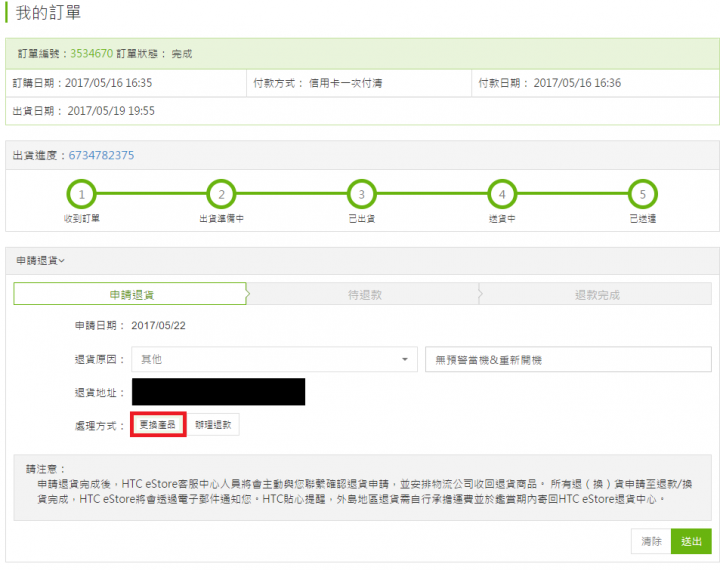The image size is (720, 570).
Task: Click the 清除 button
Action: pyautogui.click(x=651, y=541)
